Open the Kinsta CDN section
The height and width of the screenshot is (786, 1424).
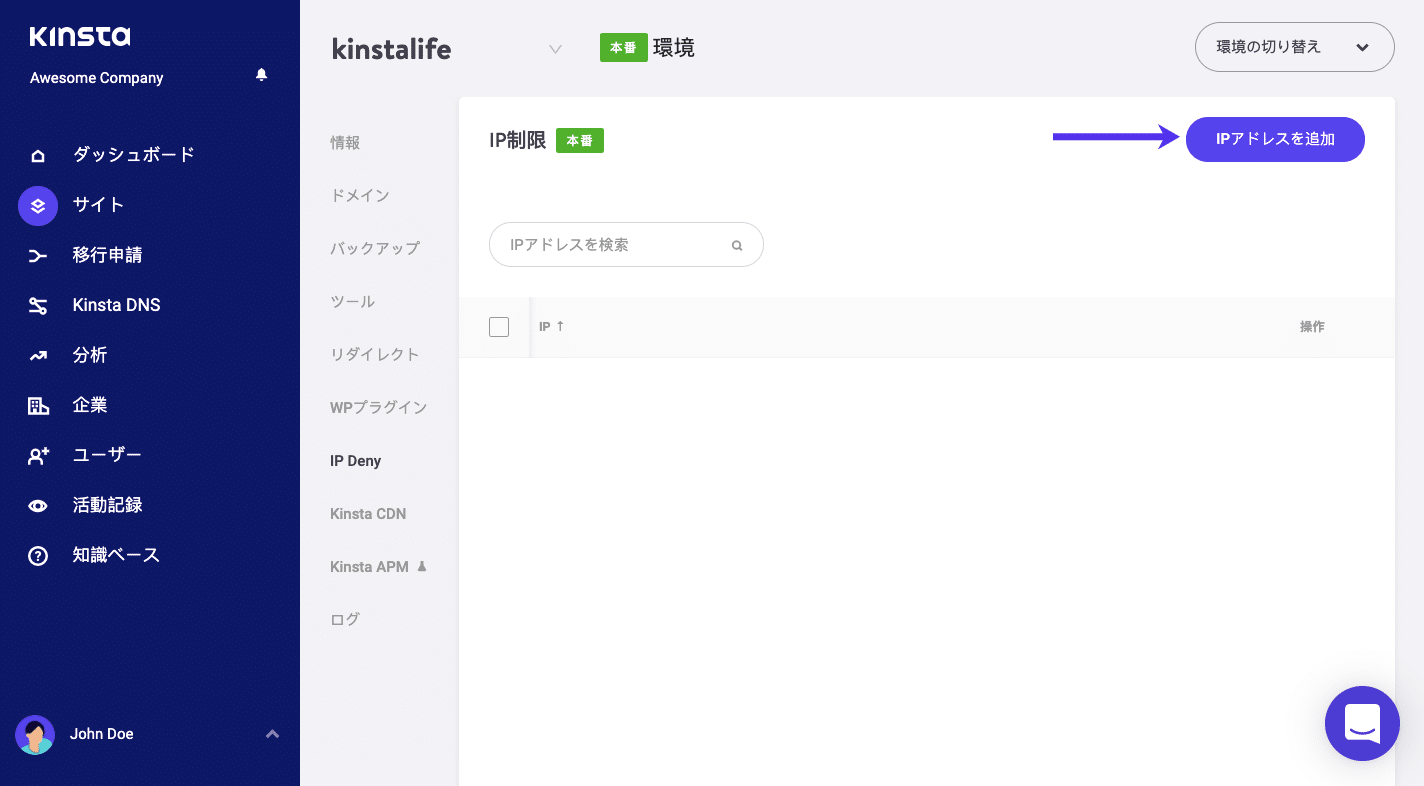pyautogui.click(x=368, y=513)
